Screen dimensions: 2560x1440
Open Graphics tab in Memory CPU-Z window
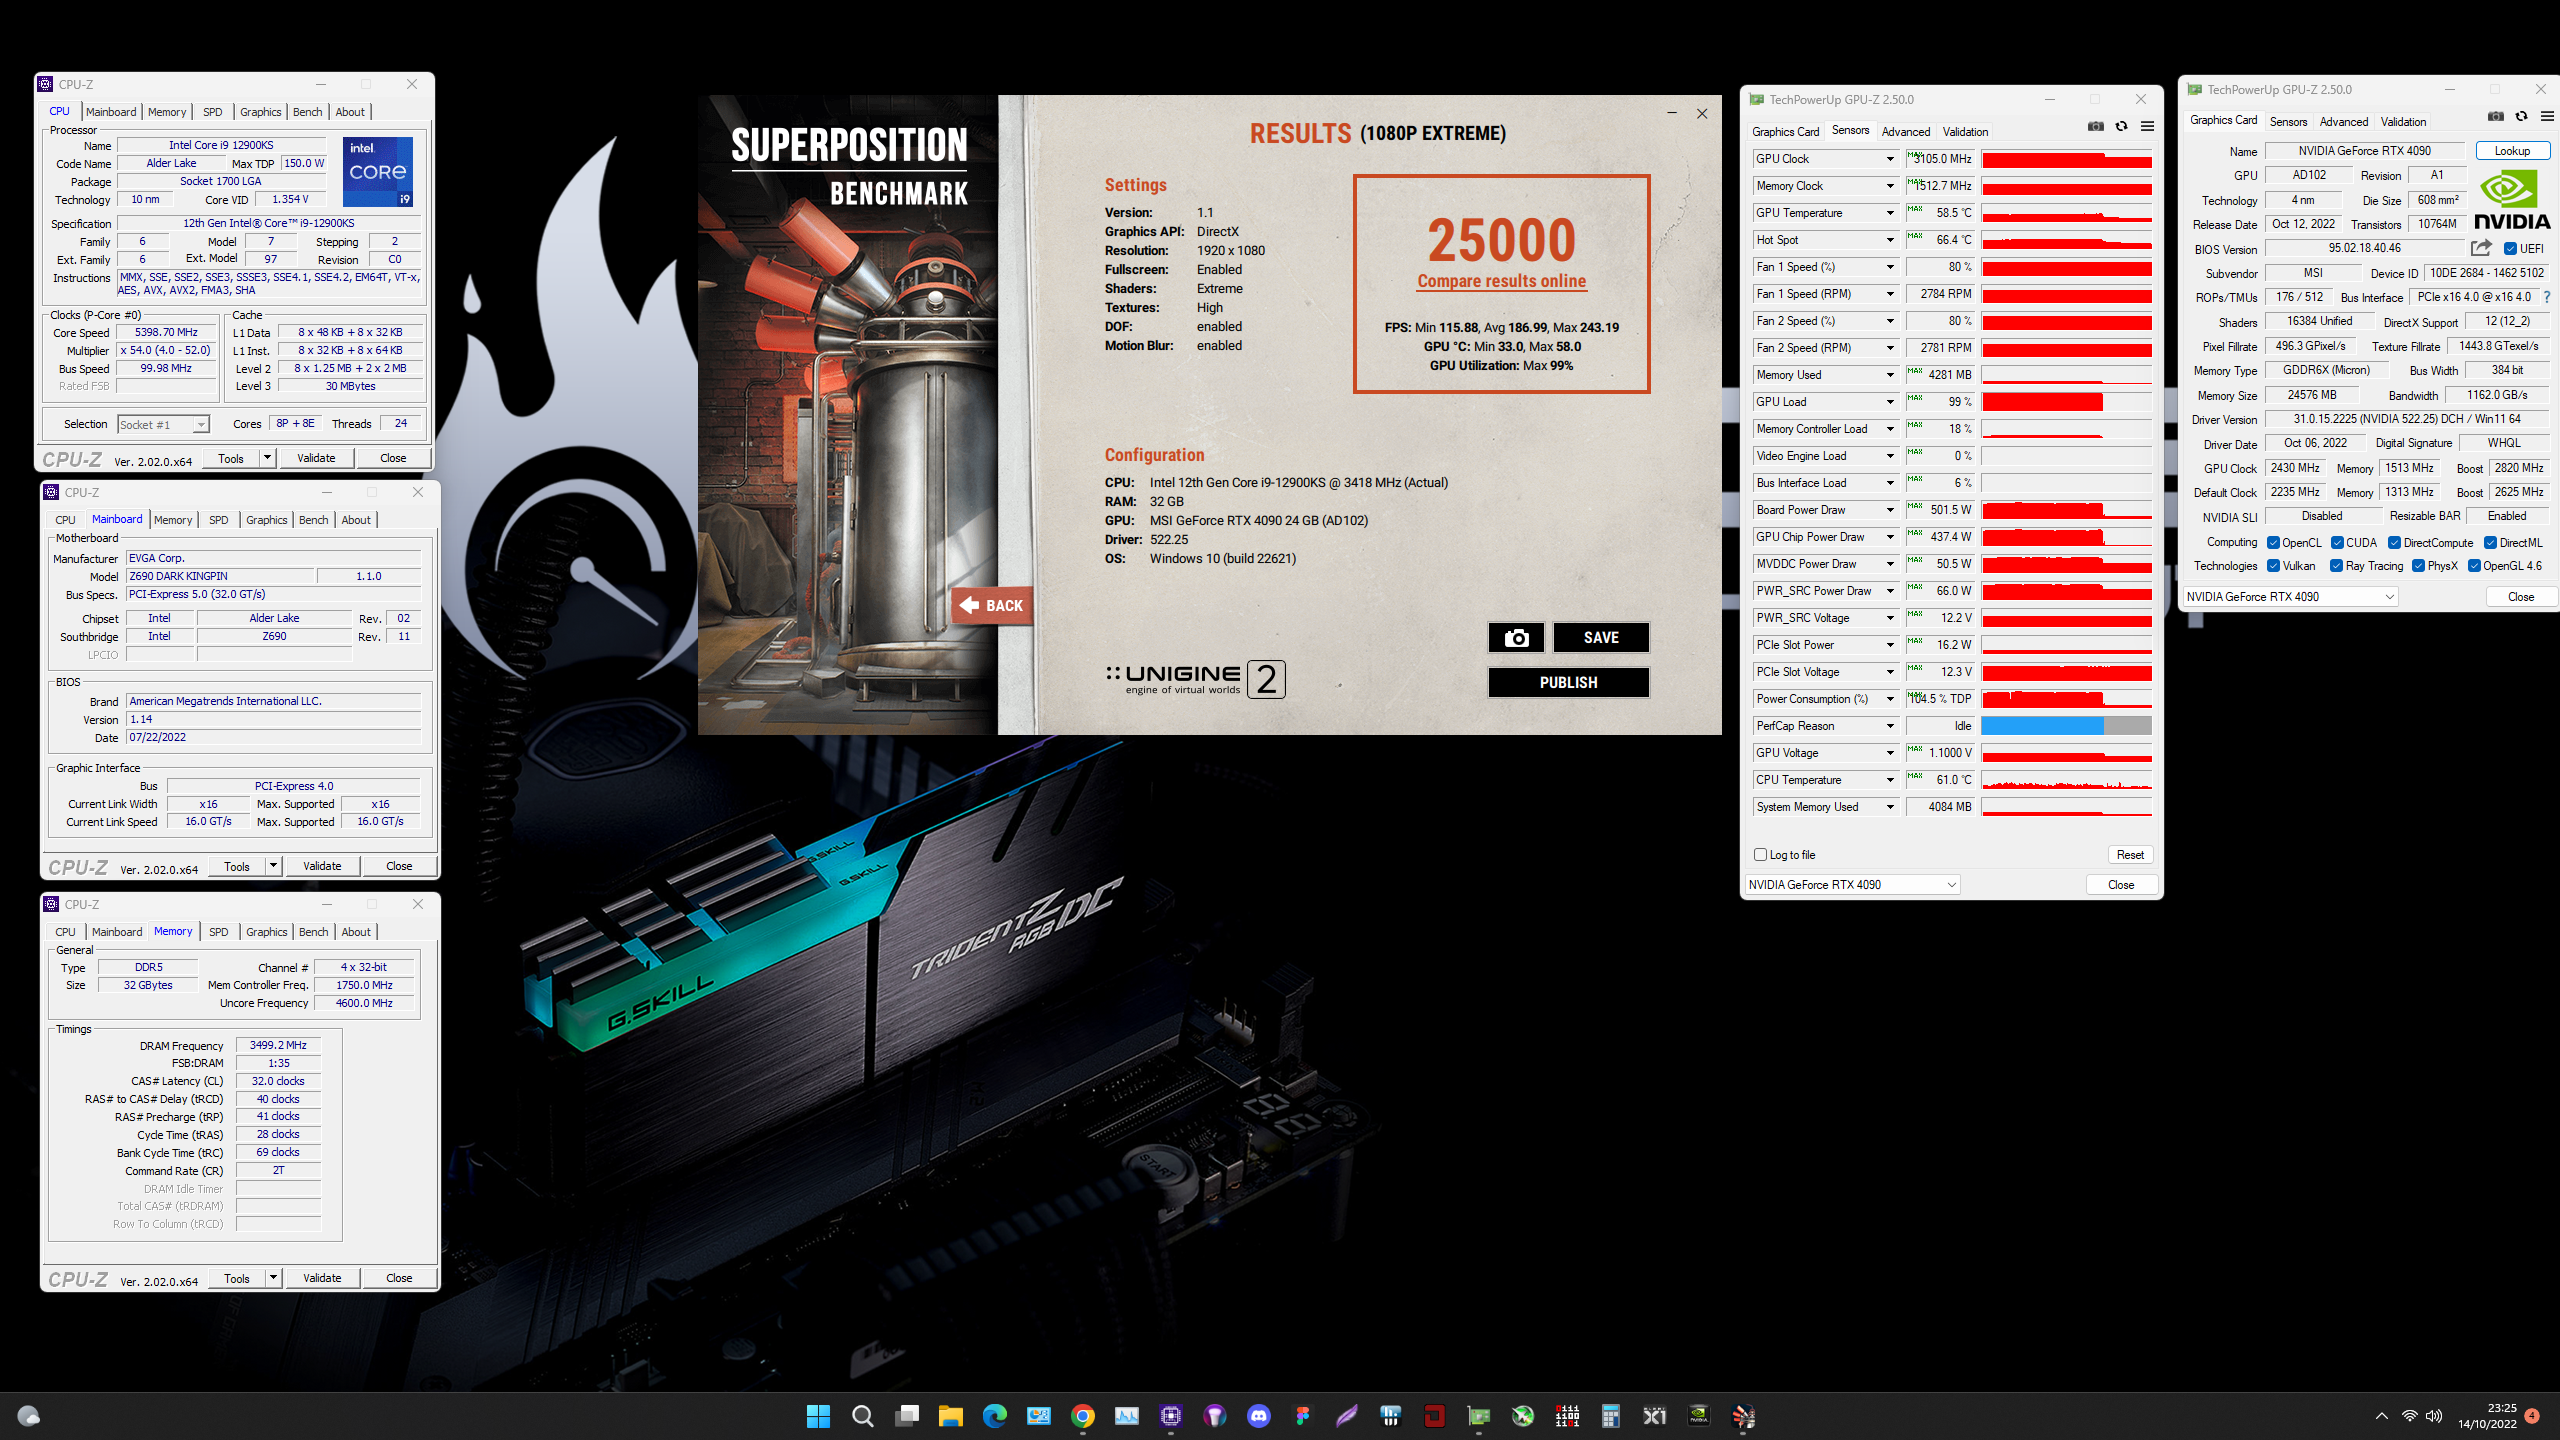pyautogui.click(x=266, y=932)
